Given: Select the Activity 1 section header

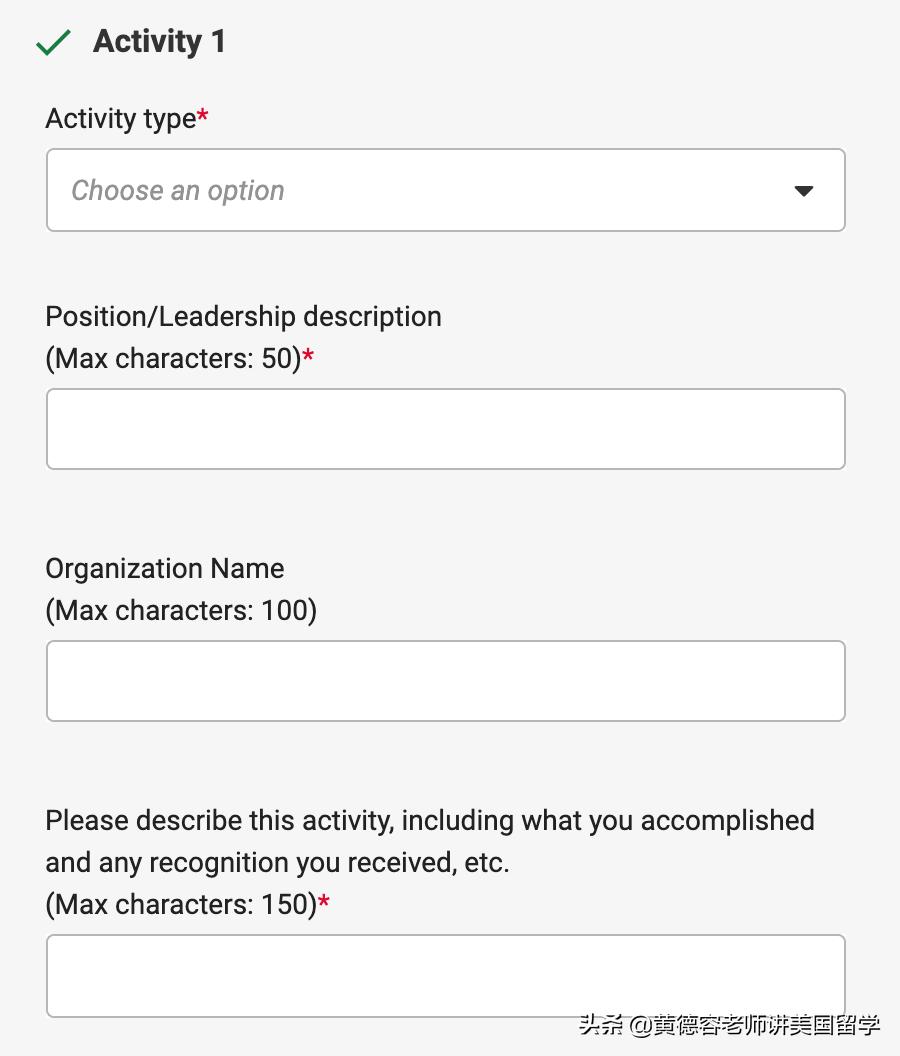Looking at the screenshot, I should (x=159, y=42).
